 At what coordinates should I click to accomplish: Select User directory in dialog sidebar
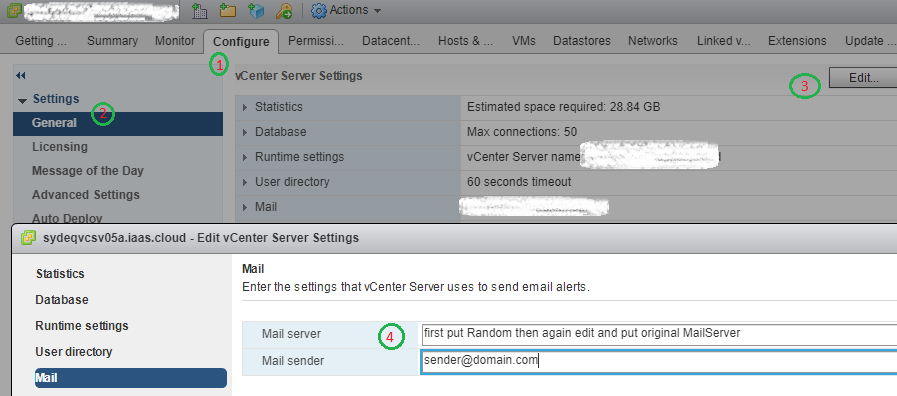74,352
